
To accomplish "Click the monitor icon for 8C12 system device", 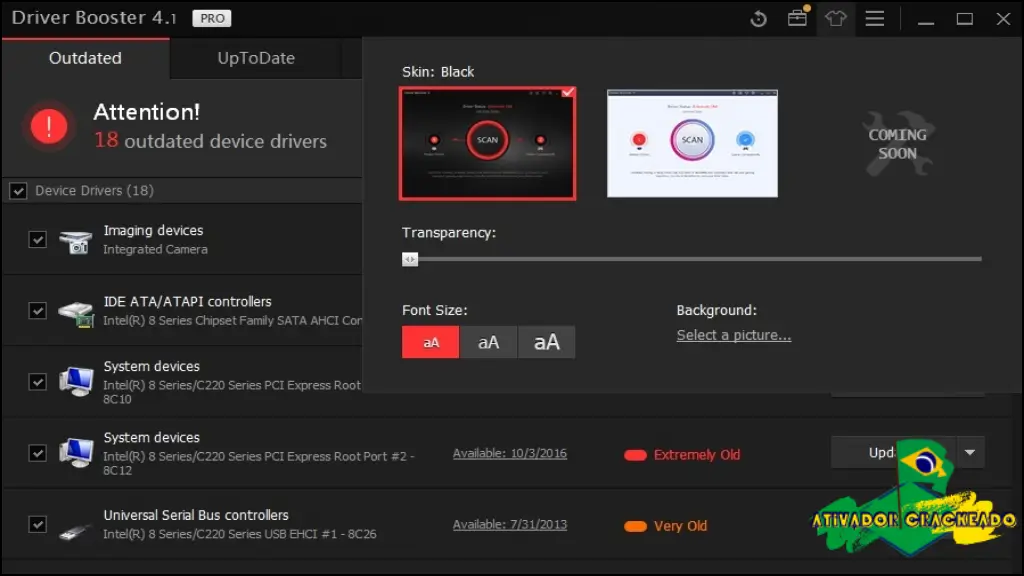I will 76,453.
